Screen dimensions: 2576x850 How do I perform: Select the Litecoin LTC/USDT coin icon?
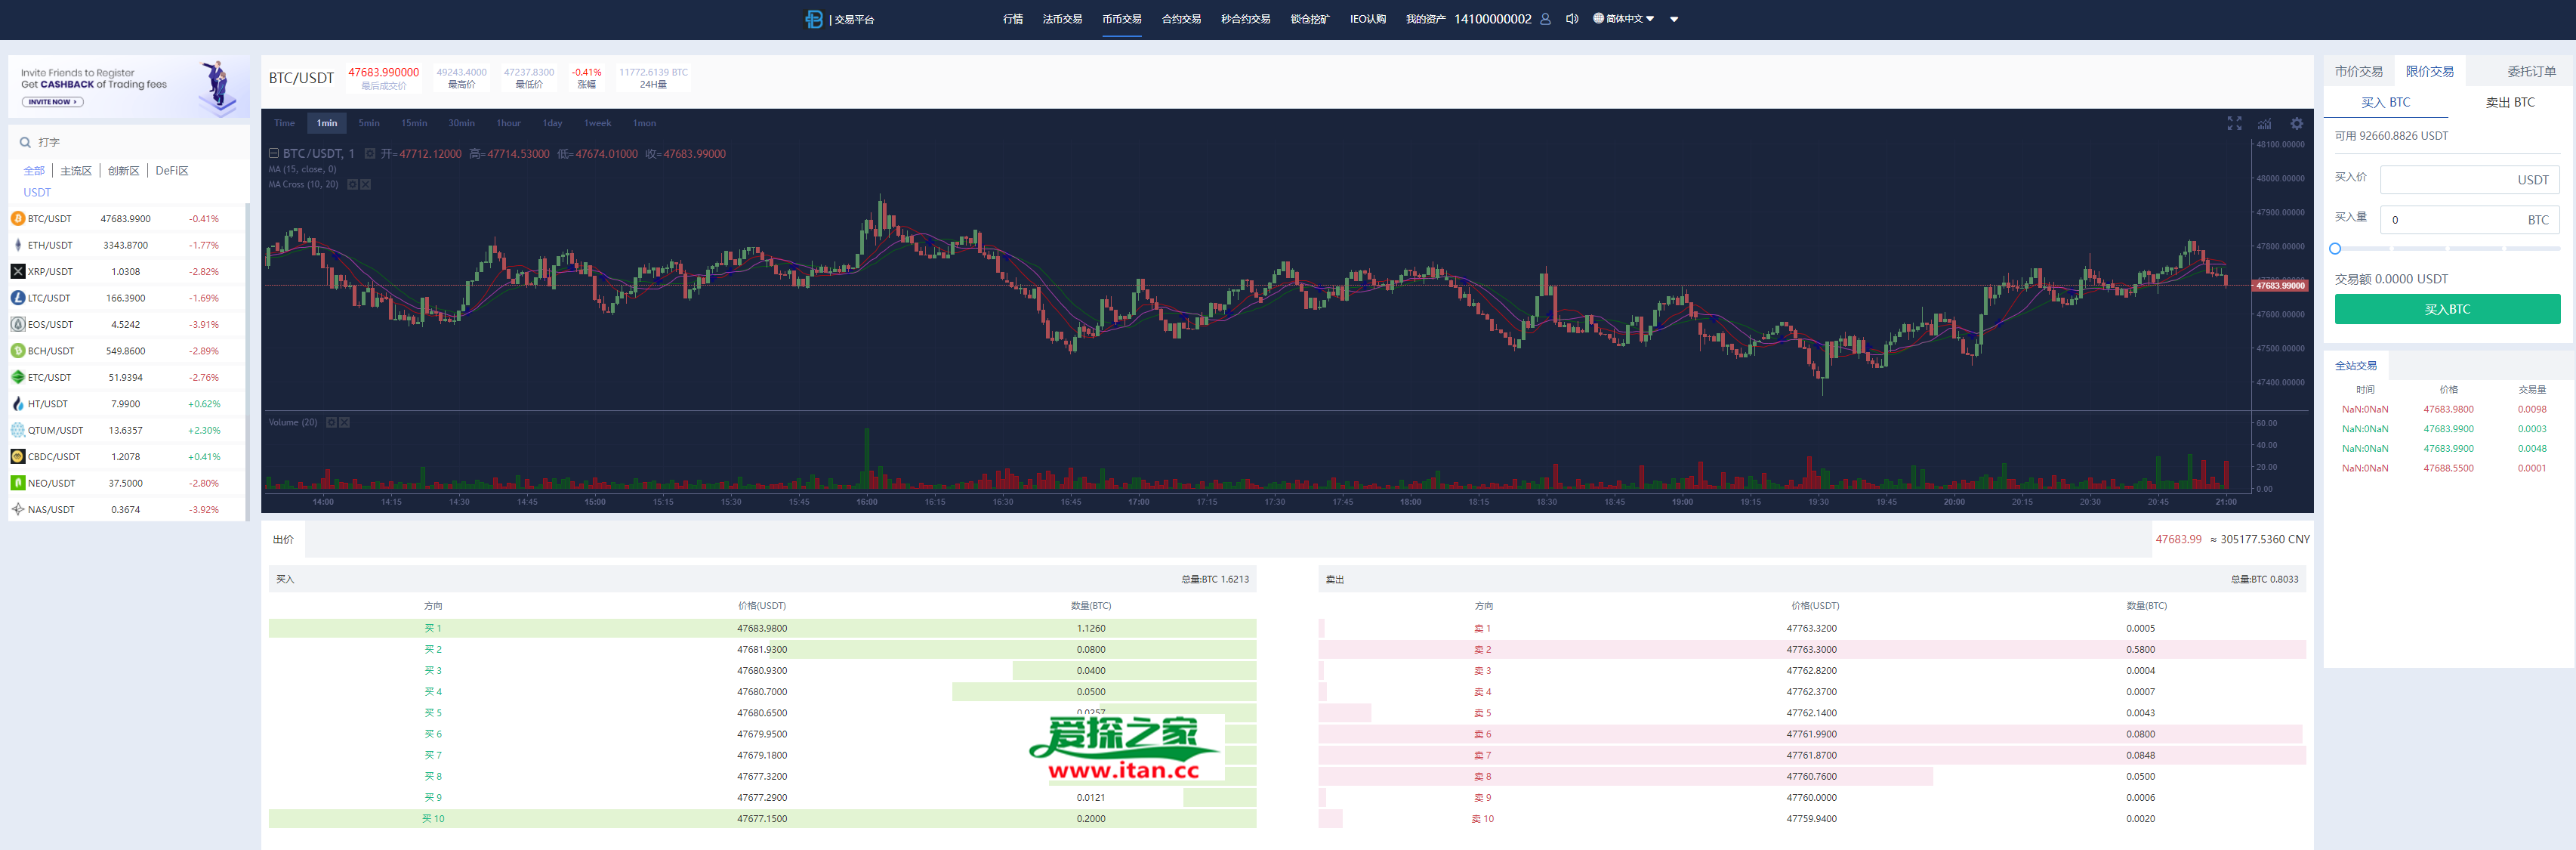[18, 298]
